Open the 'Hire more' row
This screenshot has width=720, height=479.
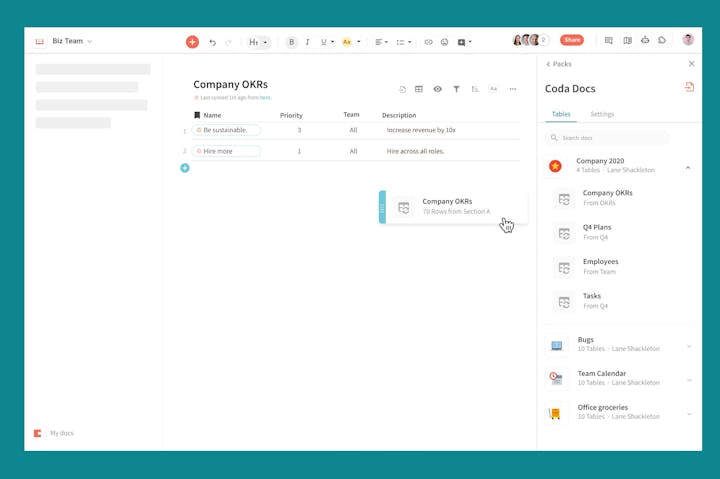(x=226, y=151)
